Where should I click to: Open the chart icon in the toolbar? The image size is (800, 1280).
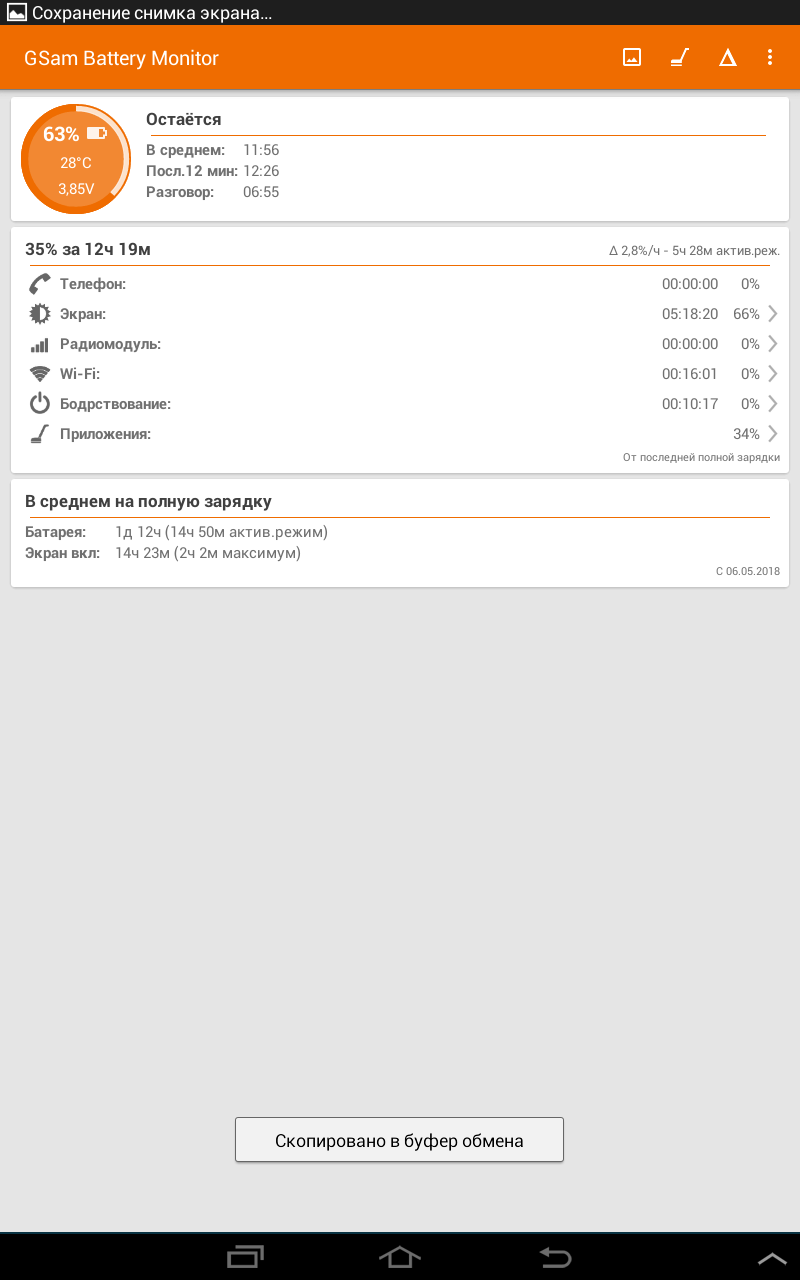pyautogui.click(x=632, y=57)
